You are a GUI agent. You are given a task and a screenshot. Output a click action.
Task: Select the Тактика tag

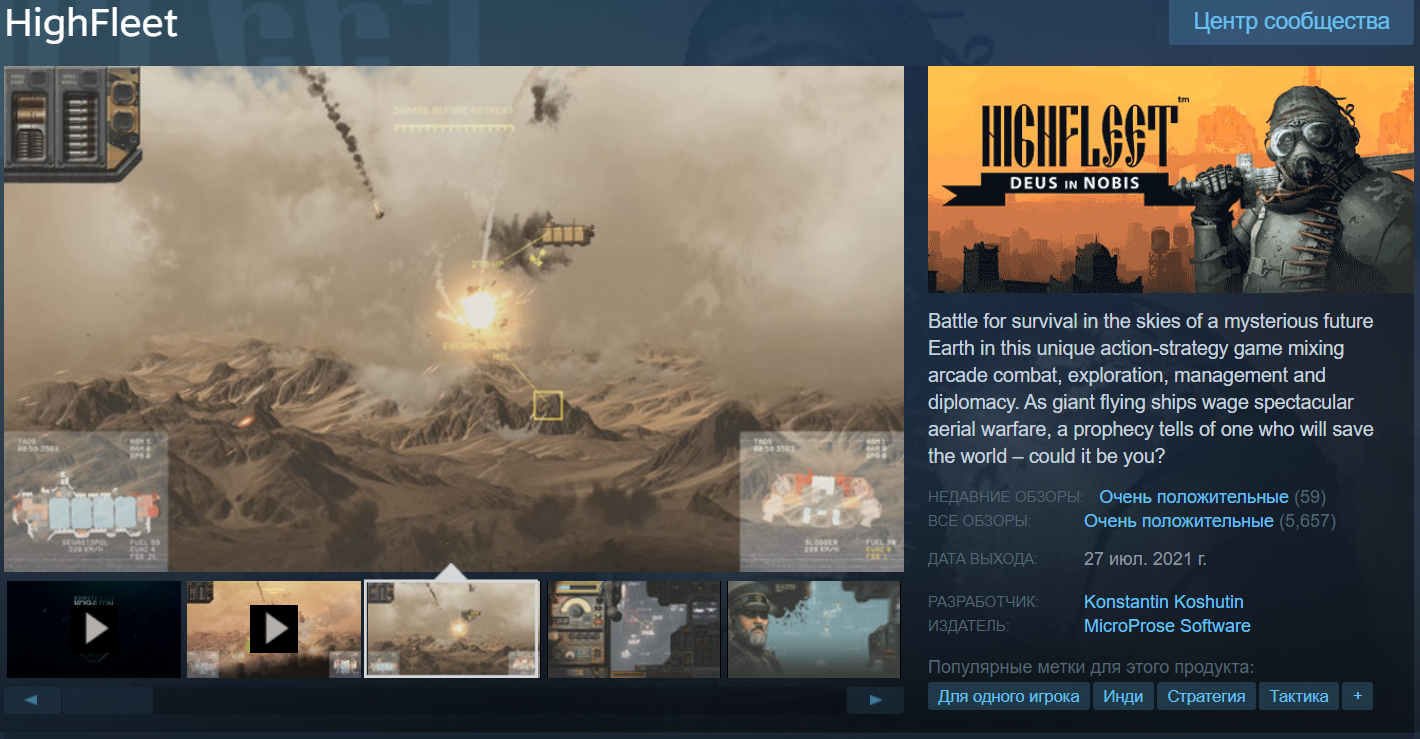(x=1299, y=696)
